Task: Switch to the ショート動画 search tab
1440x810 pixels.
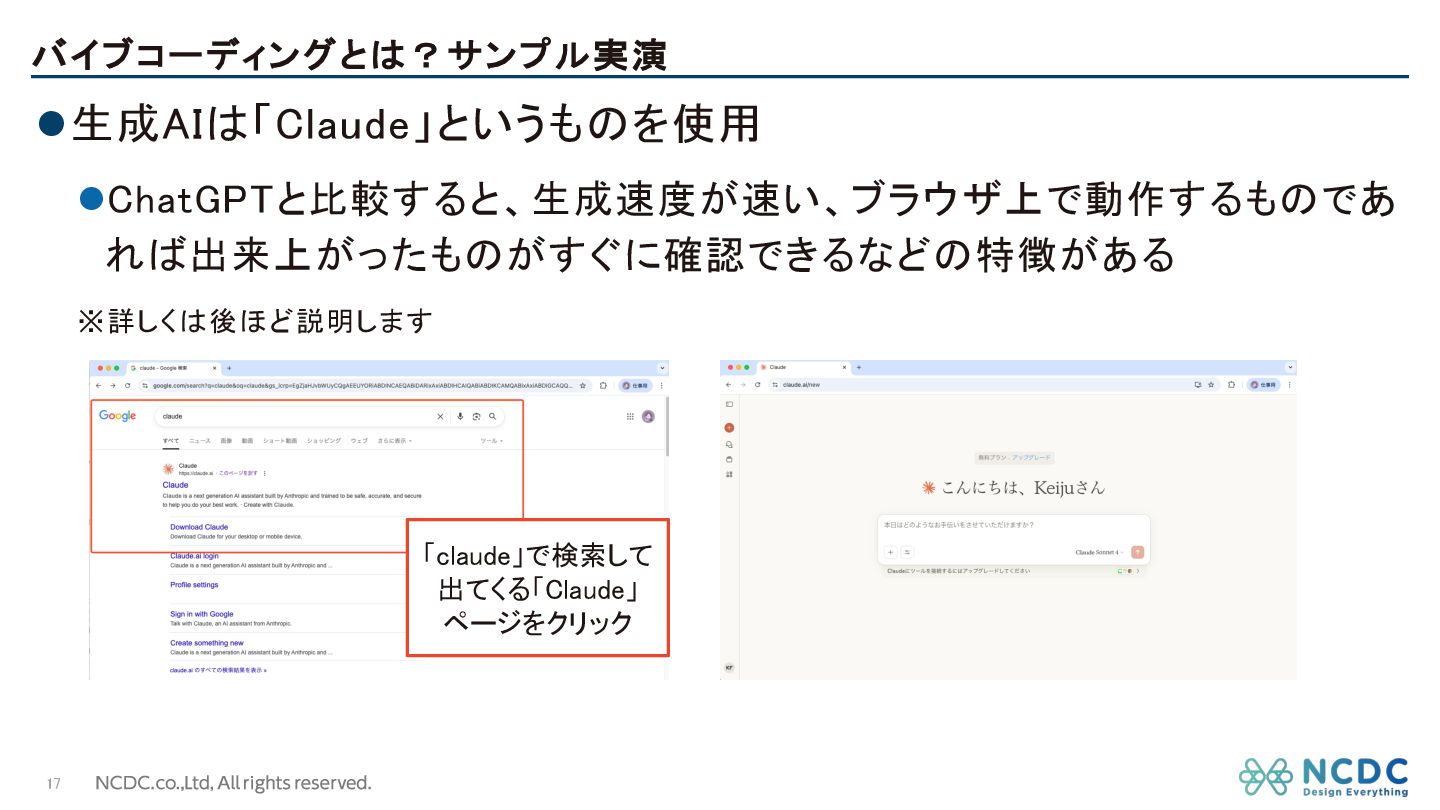Action: (280, 441)
